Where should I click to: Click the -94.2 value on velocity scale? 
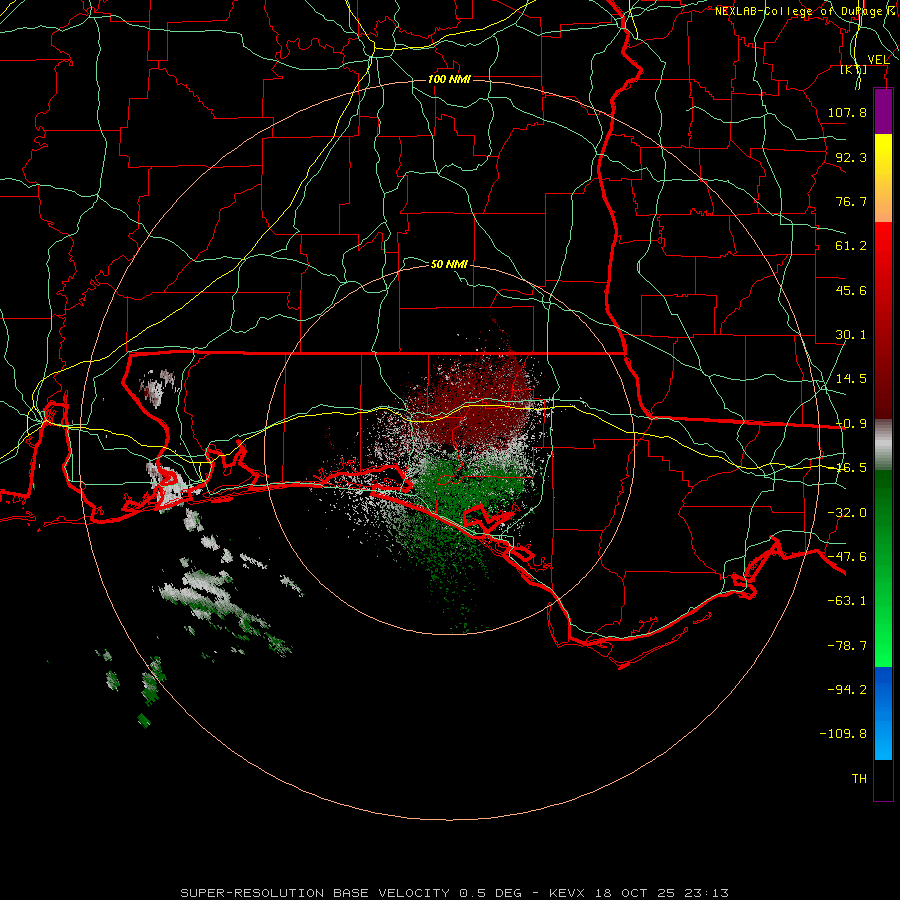(x=847, y=690)
